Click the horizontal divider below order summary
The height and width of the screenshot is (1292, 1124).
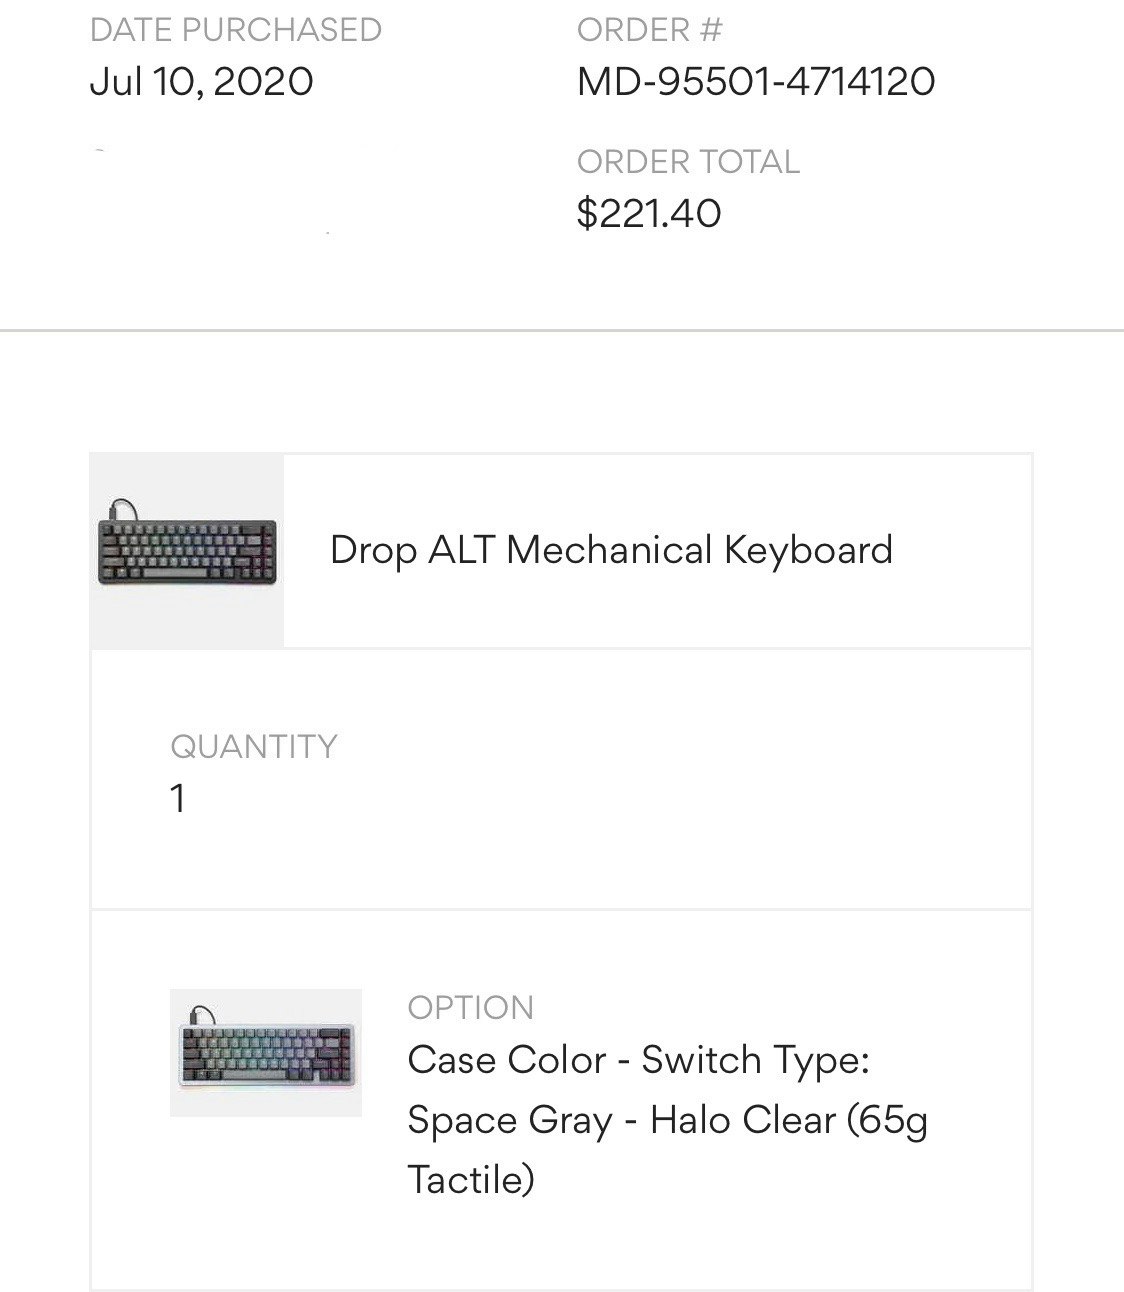[x=562, y=329]
